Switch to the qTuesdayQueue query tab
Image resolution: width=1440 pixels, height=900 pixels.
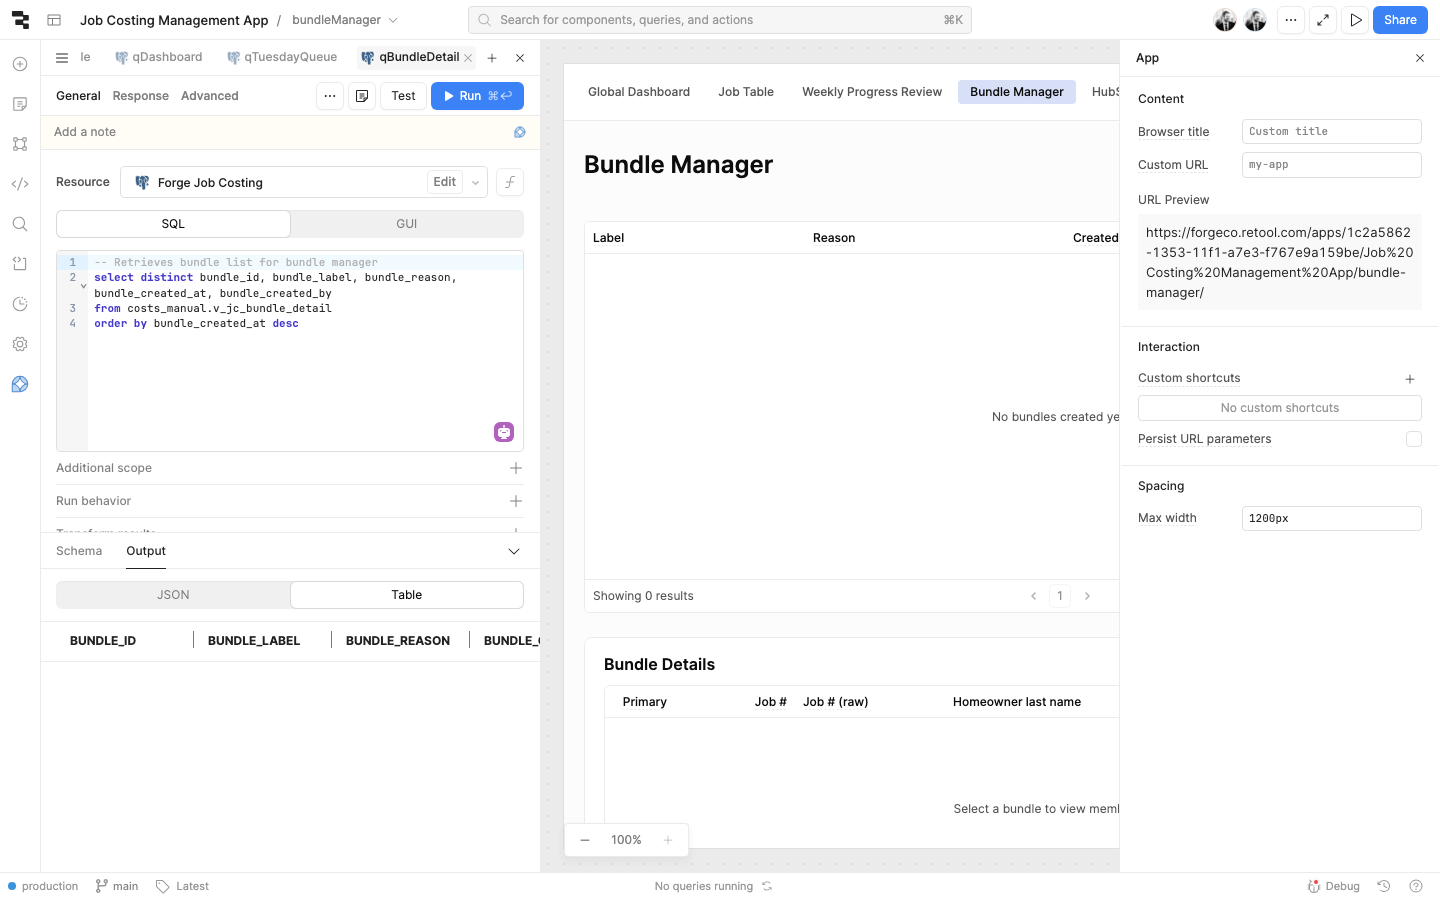(282, 57)
